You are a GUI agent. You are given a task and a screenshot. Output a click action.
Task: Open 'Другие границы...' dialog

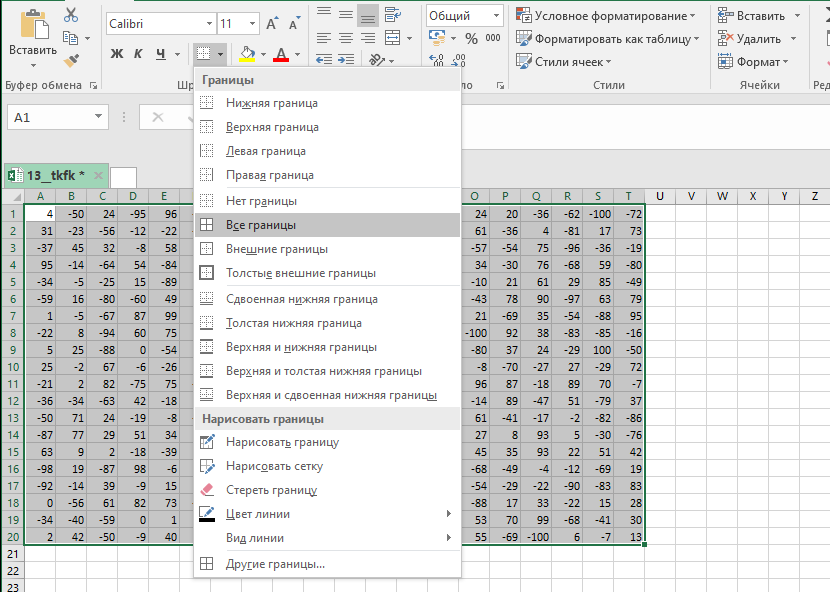pos(275,564)
